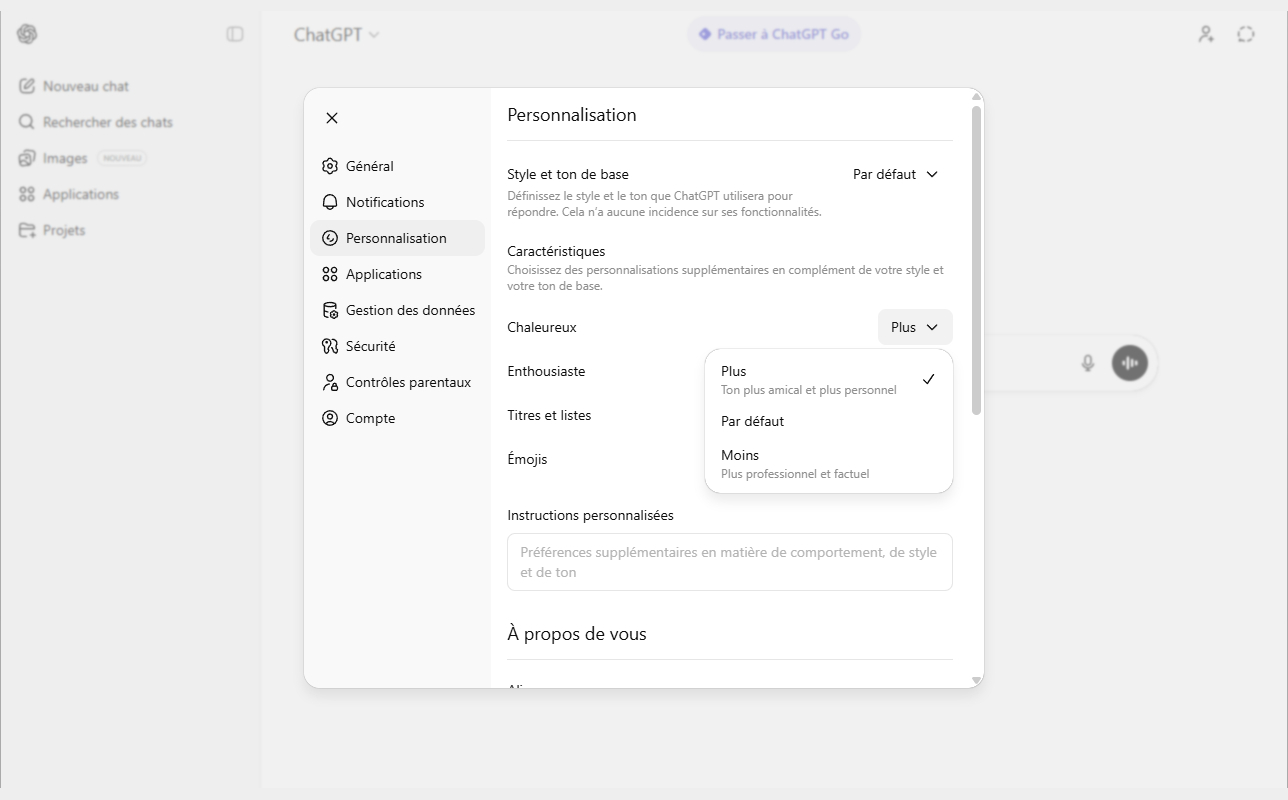The height and width of the screenshot is (800, 1288).
Task: Click the Passer à ChatGPT Go button
Action: click(x=773, y=33)
